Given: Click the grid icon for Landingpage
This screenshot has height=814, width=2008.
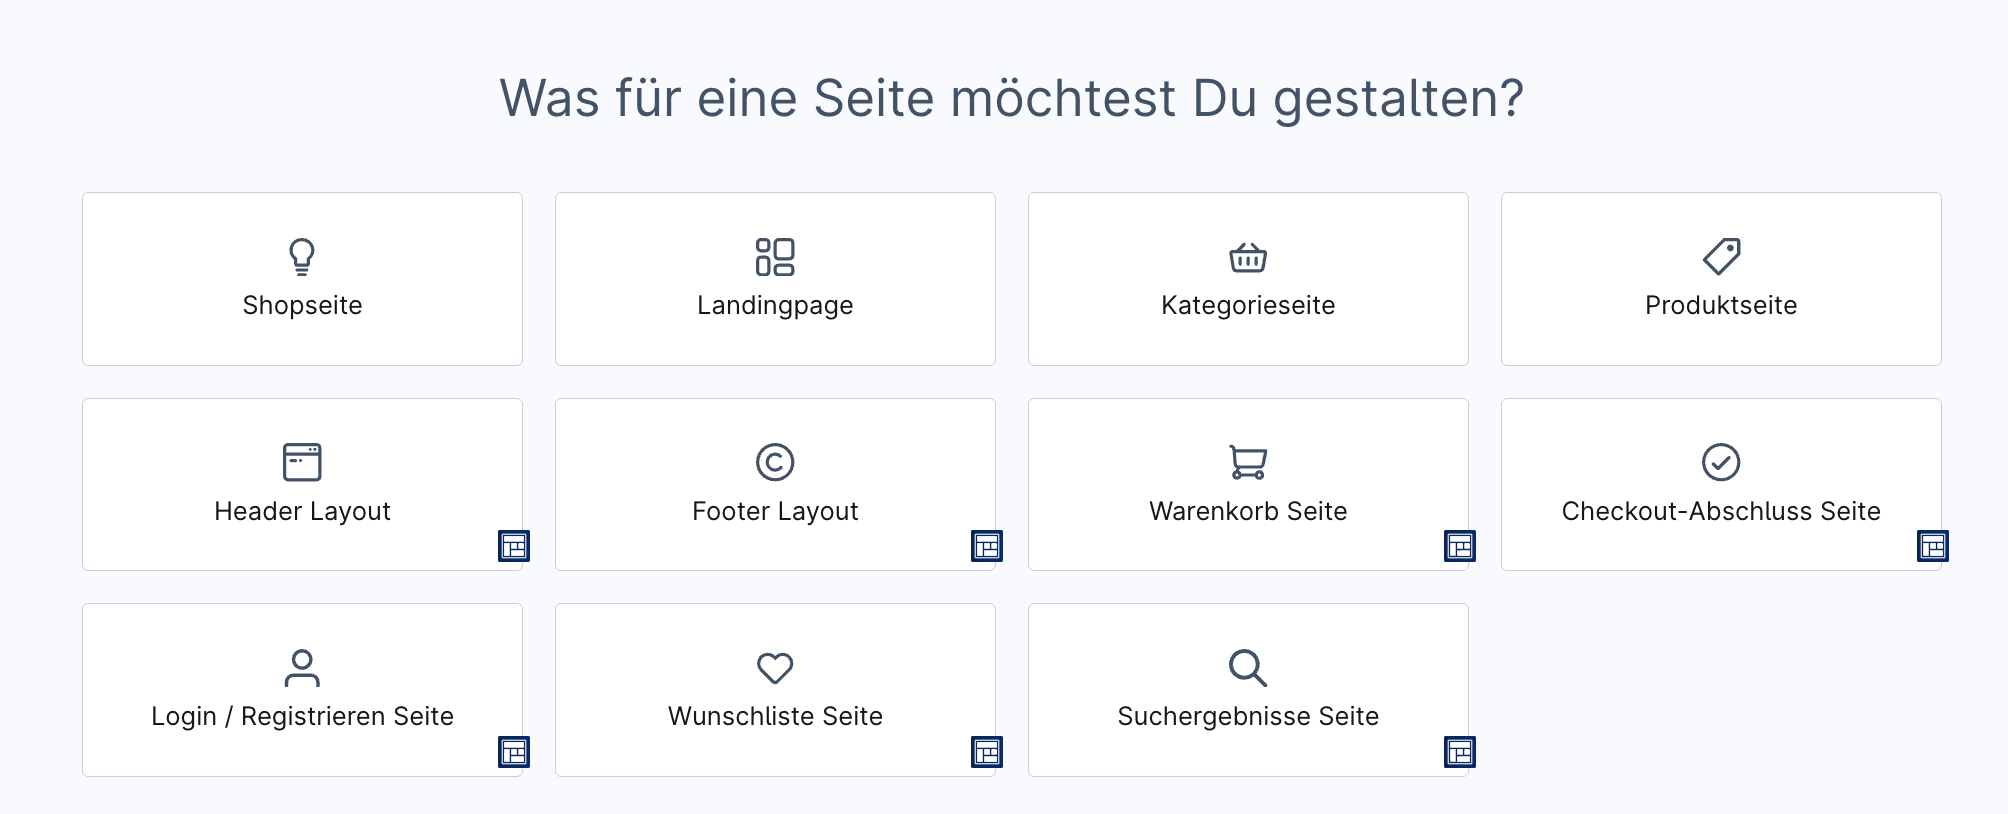Looking at the screenshot, I should [x=775, y=257].
